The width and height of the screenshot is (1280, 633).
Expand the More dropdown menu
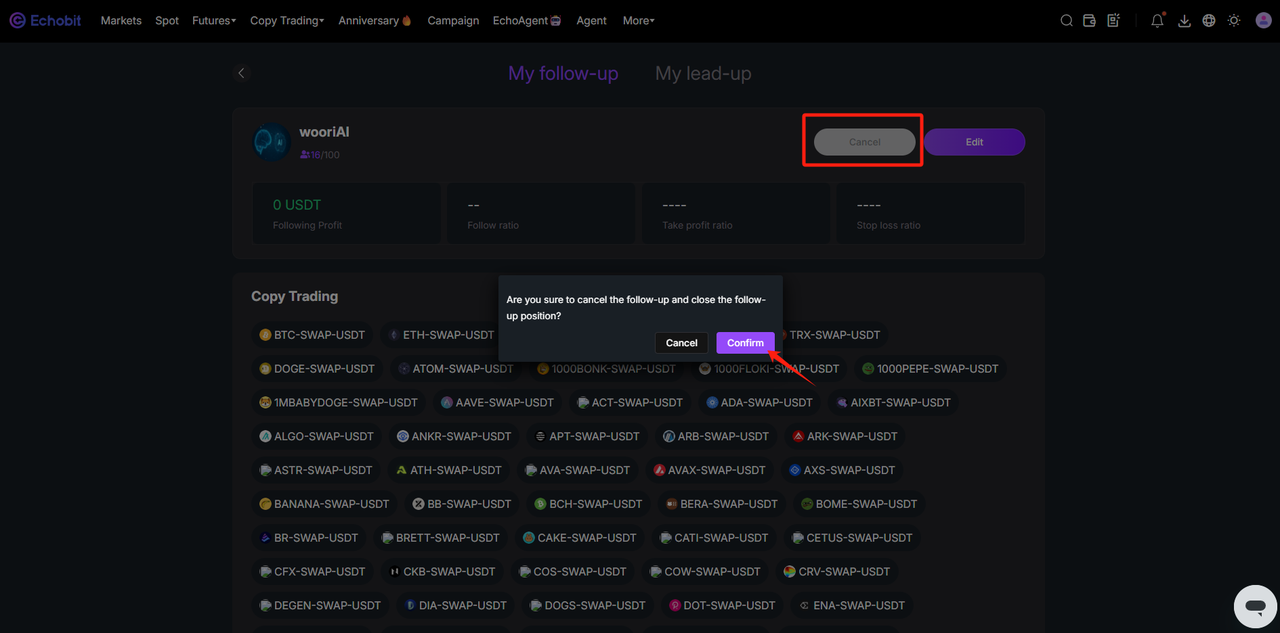pyautogui.click(x=638, y=20)
